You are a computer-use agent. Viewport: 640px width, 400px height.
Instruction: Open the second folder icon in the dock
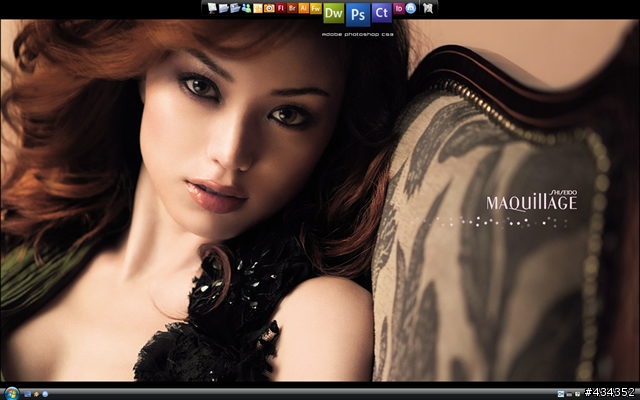click(x=235, y=8)
